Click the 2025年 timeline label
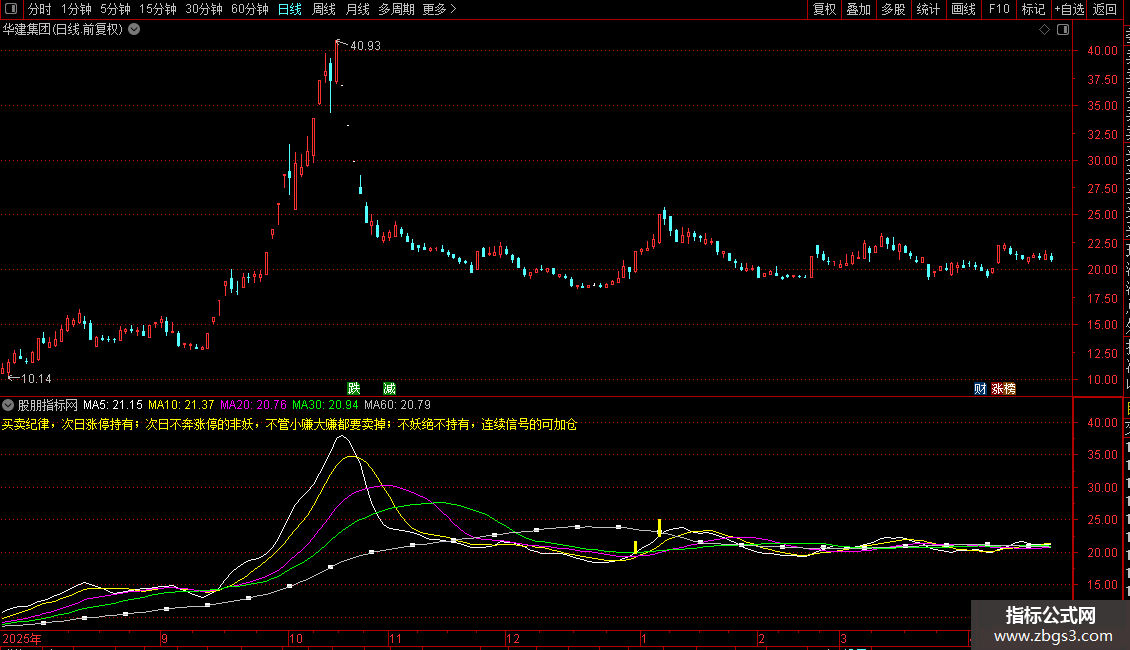1130x650 pixels. pos(22,638)
